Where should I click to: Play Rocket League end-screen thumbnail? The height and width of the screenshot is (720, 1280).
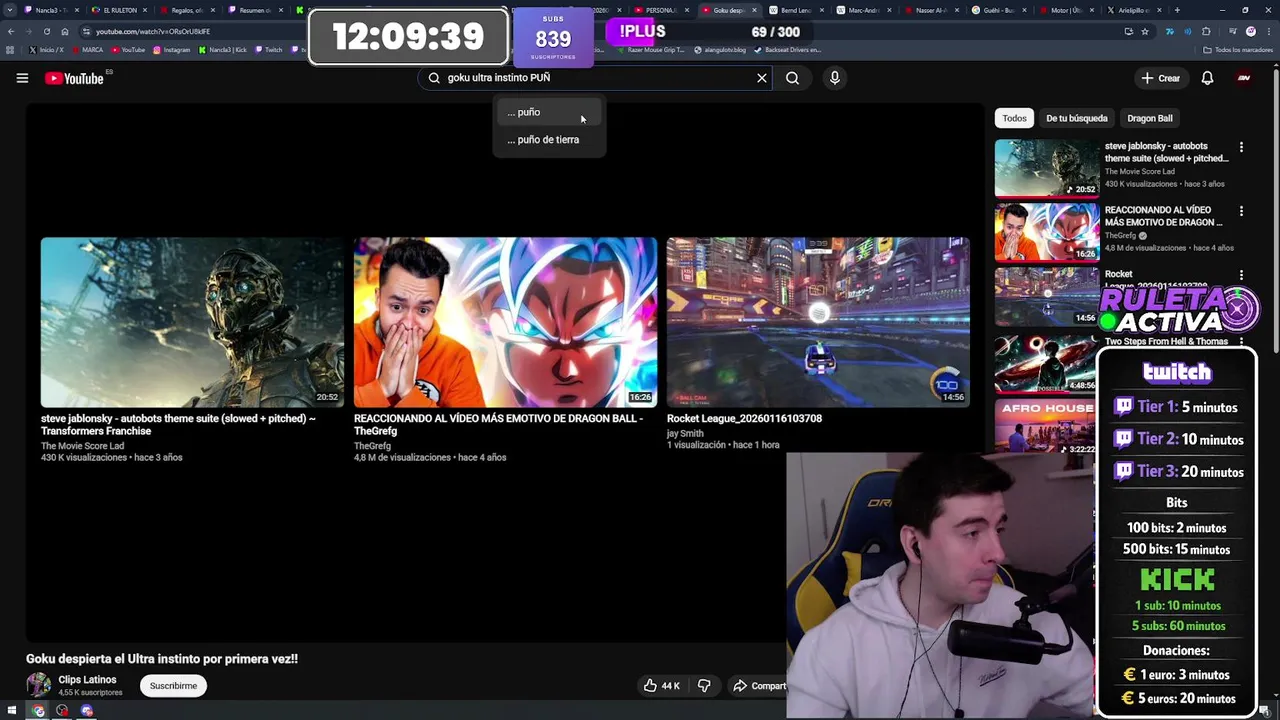tap(818, 322)
